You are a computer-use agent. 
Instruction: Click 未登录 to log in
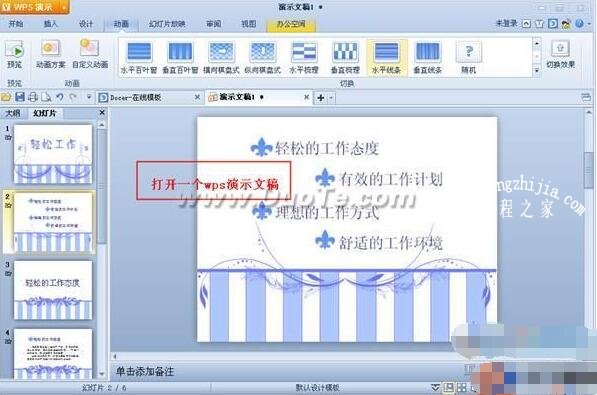[506, 24]
